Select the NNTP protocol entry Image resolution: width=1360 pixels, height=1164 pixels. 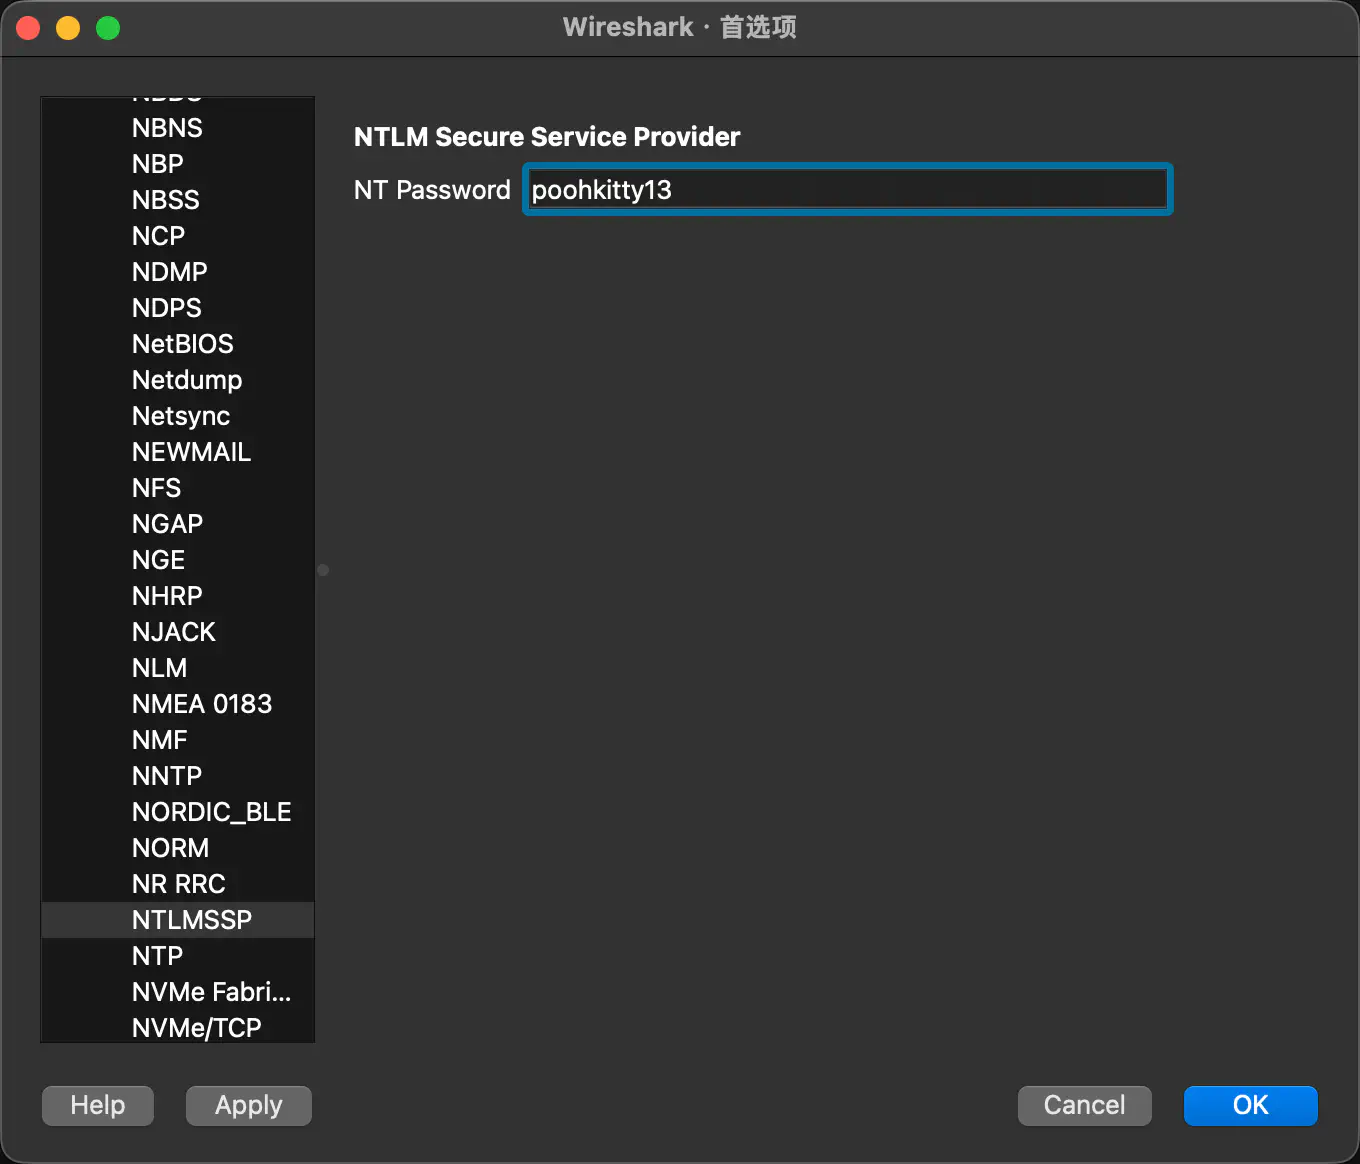click(x=166, y=776)
